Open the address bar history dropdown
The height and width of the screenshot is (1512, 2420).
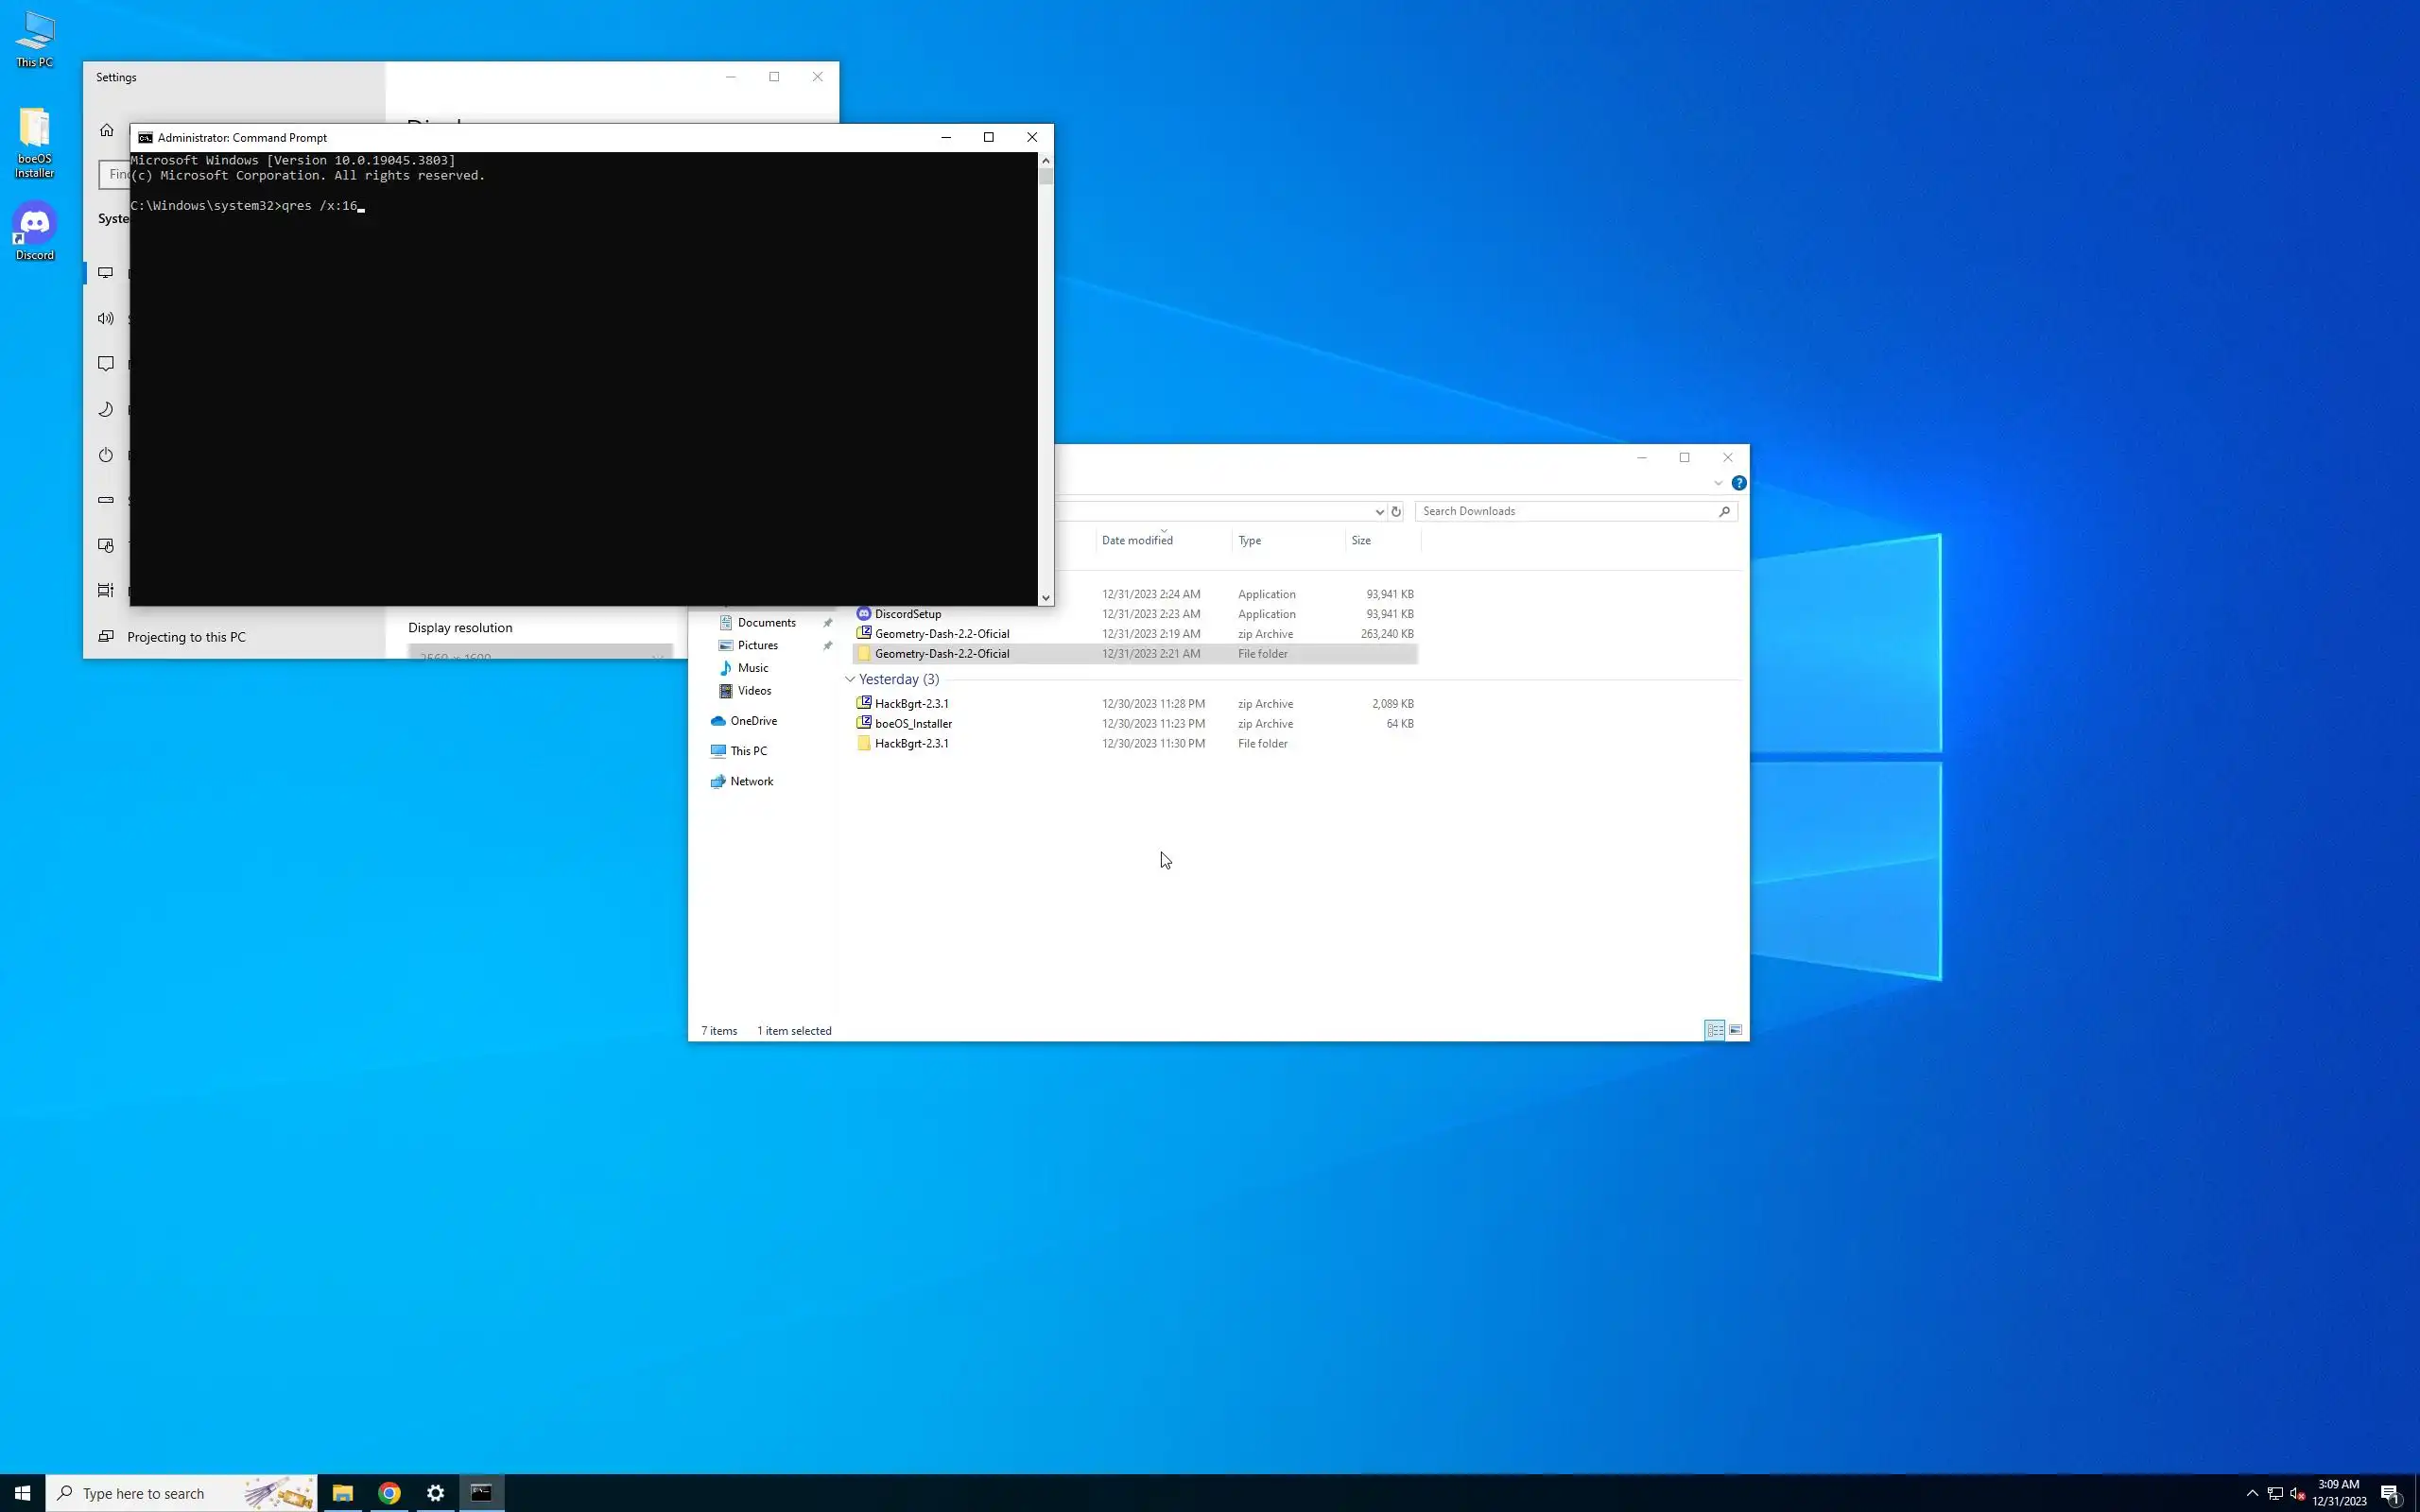point(1379,511)
